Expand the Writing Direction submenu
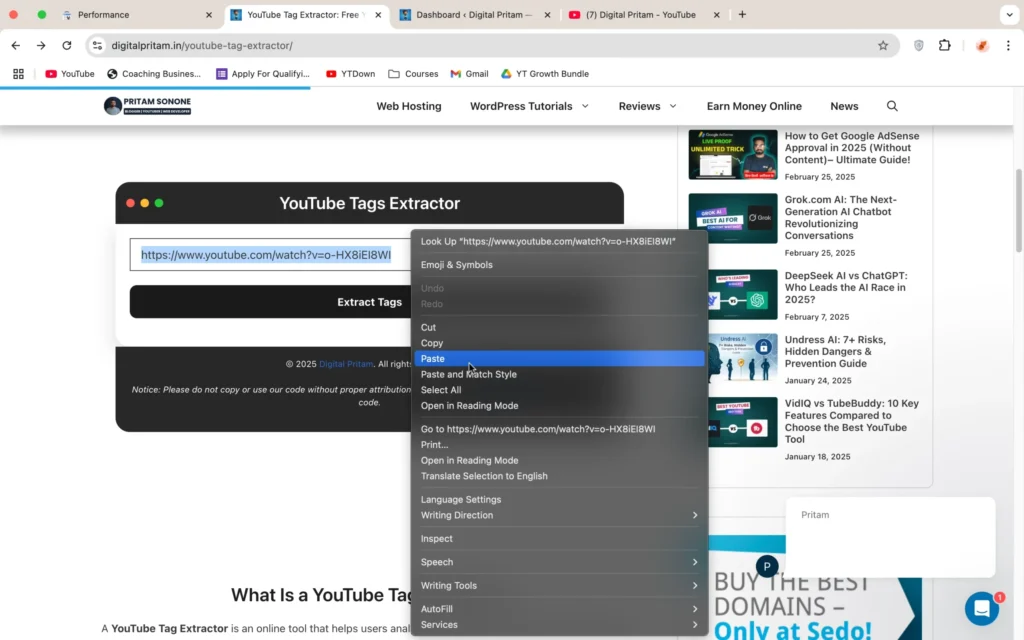Image resolution: width=1024 pixels, height=640 pixels. [x=559, y=515]
